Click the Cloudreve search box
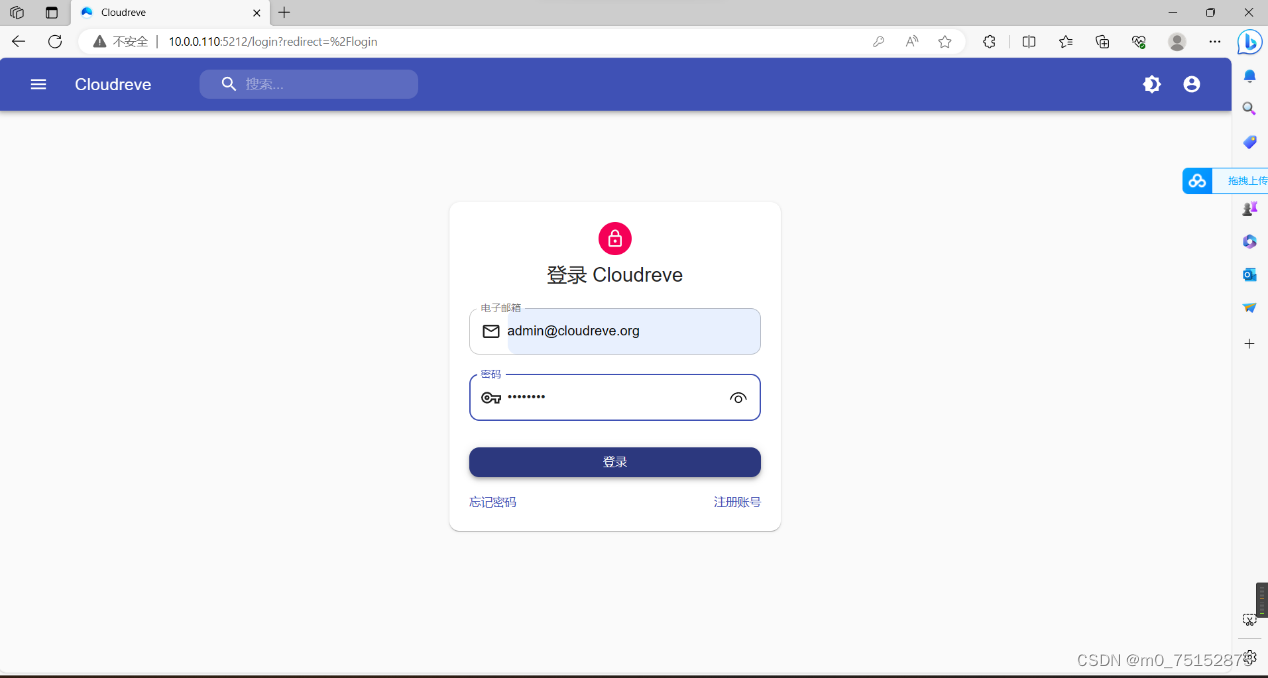 pos(308,84)
